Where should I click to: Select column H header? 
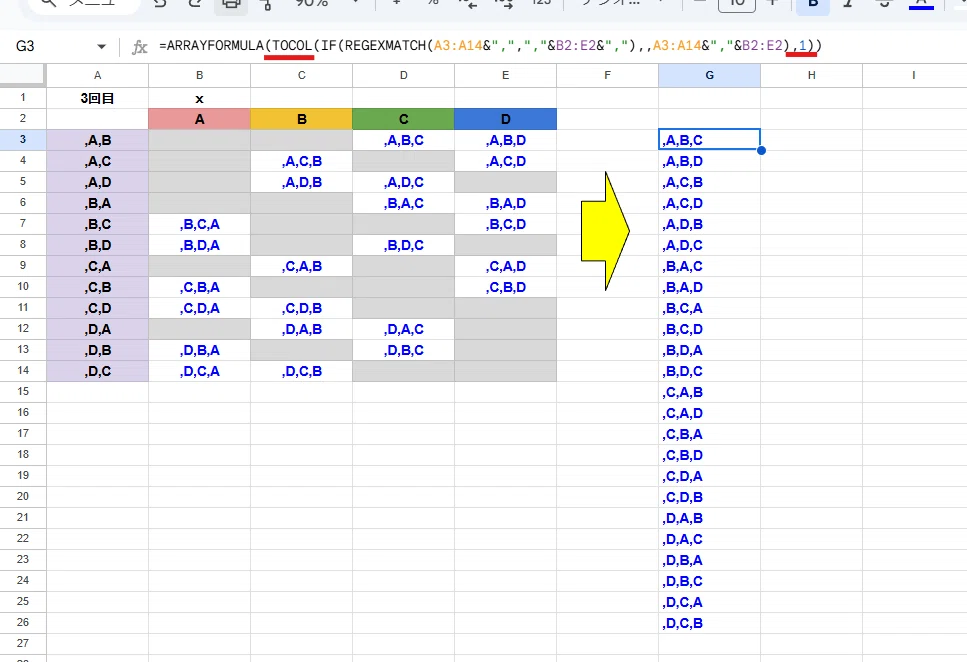812,75
